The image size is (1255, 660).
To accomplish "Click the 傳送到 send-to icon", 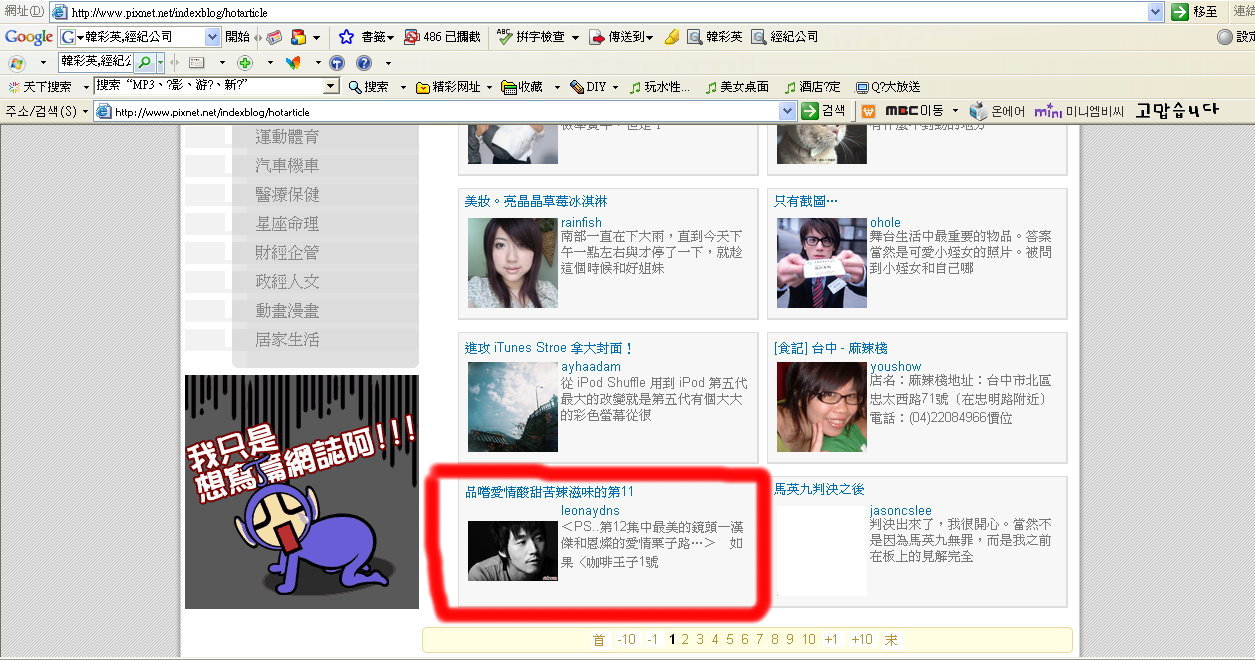I will 598,37.
